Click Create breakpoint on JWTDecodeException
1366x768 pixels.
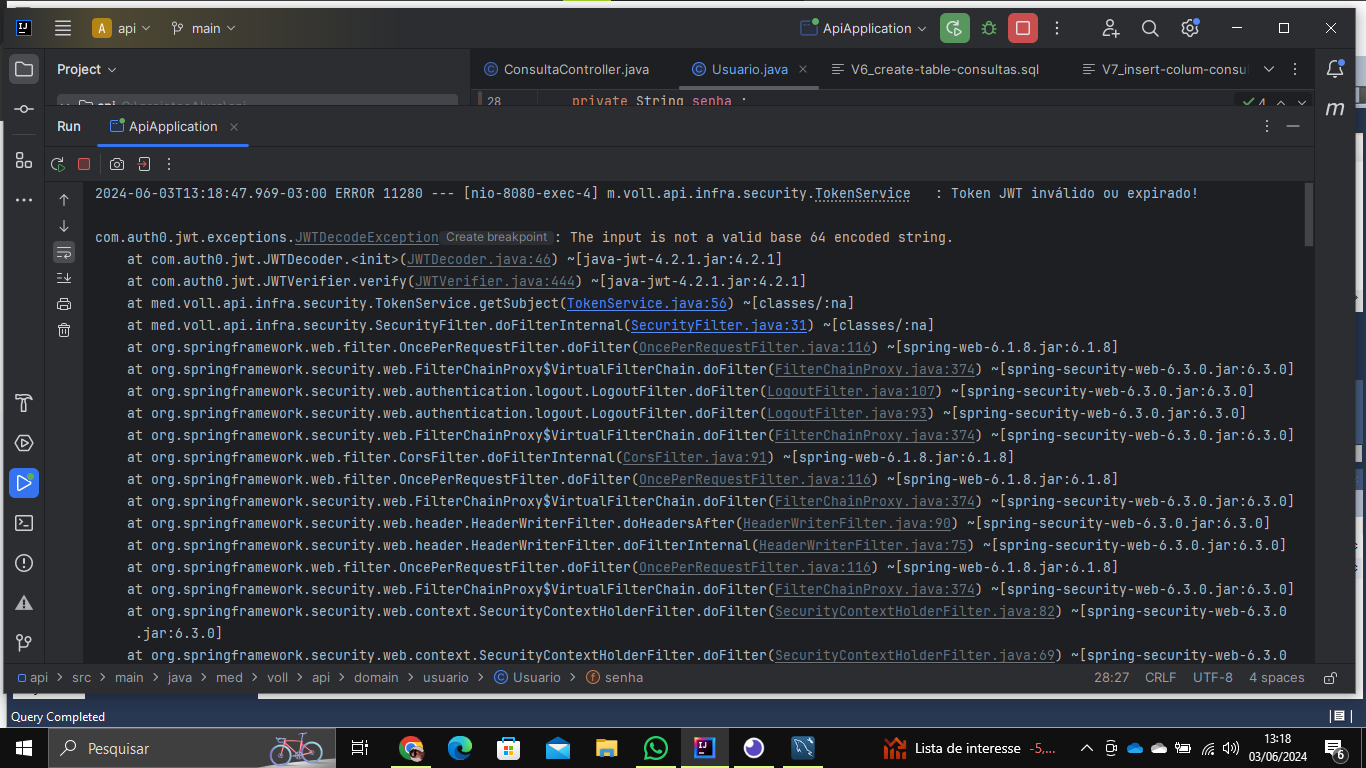coord(497,237)
